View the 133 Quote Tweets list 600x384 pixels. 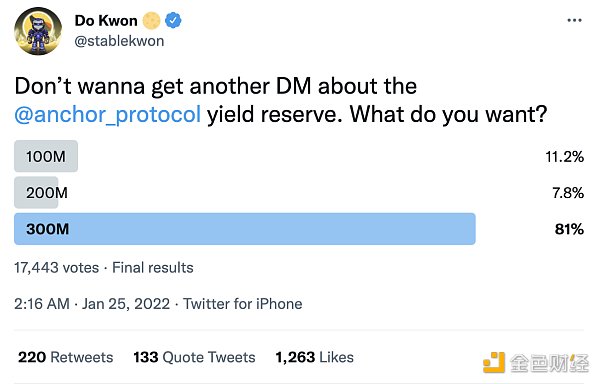(x=194, y=357)
